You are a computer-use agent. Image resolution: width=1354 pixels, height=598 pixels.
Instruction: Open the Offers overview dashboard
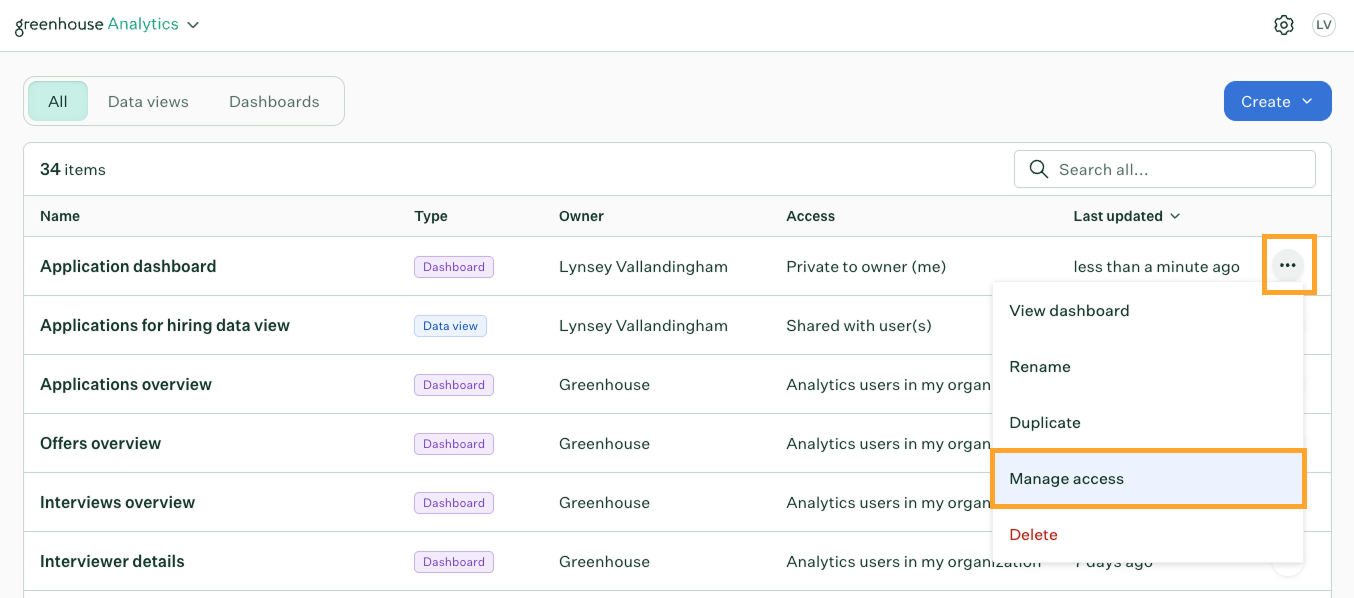tap(100, 443)
